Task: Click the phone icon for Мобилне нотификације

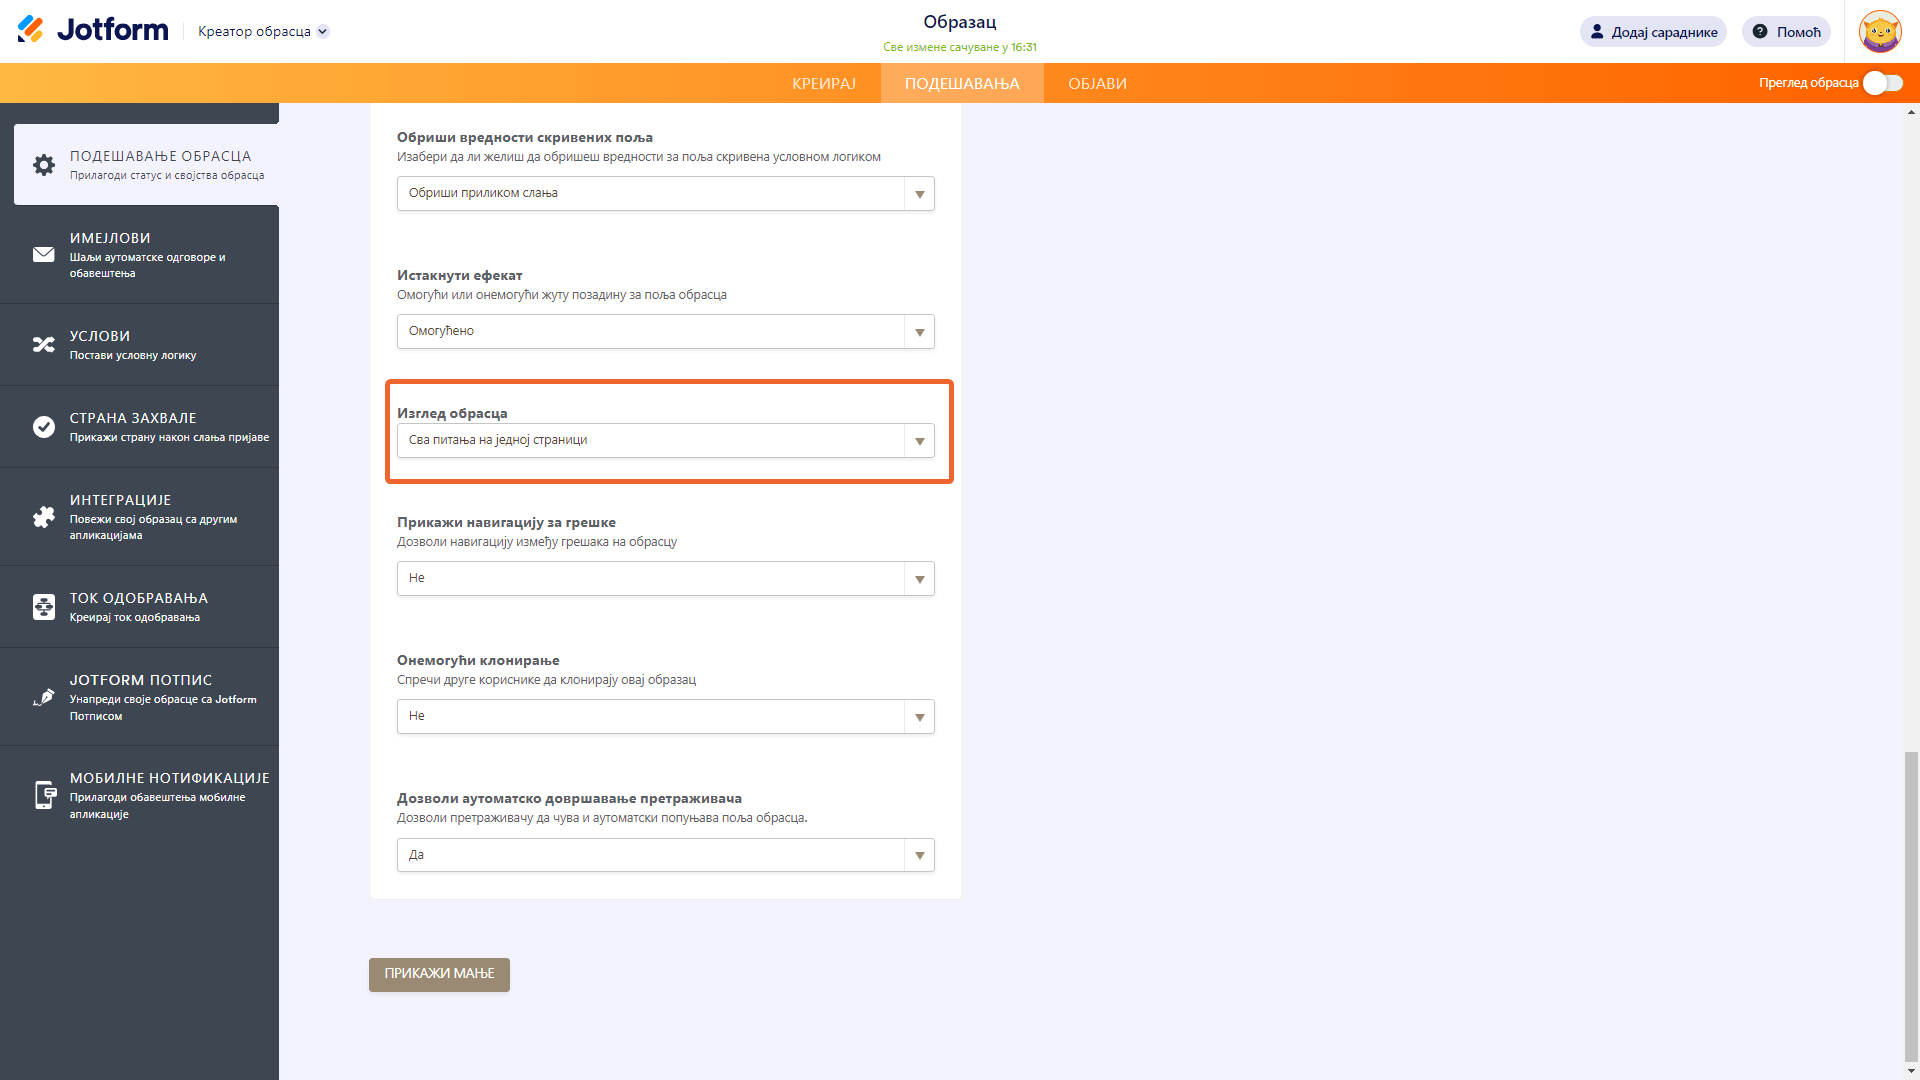Action: click(x=44, y=795)
